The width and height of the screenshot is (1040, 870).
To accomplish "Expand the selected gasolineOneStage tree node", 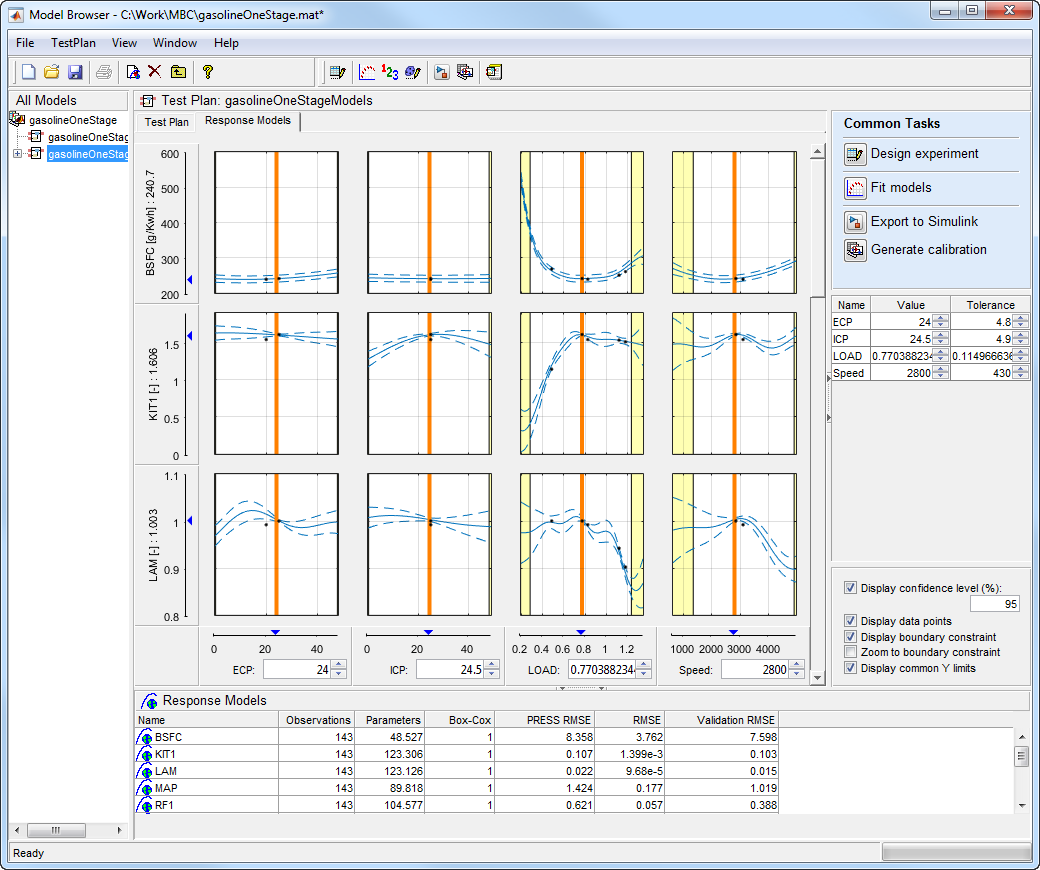I will tap(17, 153).
